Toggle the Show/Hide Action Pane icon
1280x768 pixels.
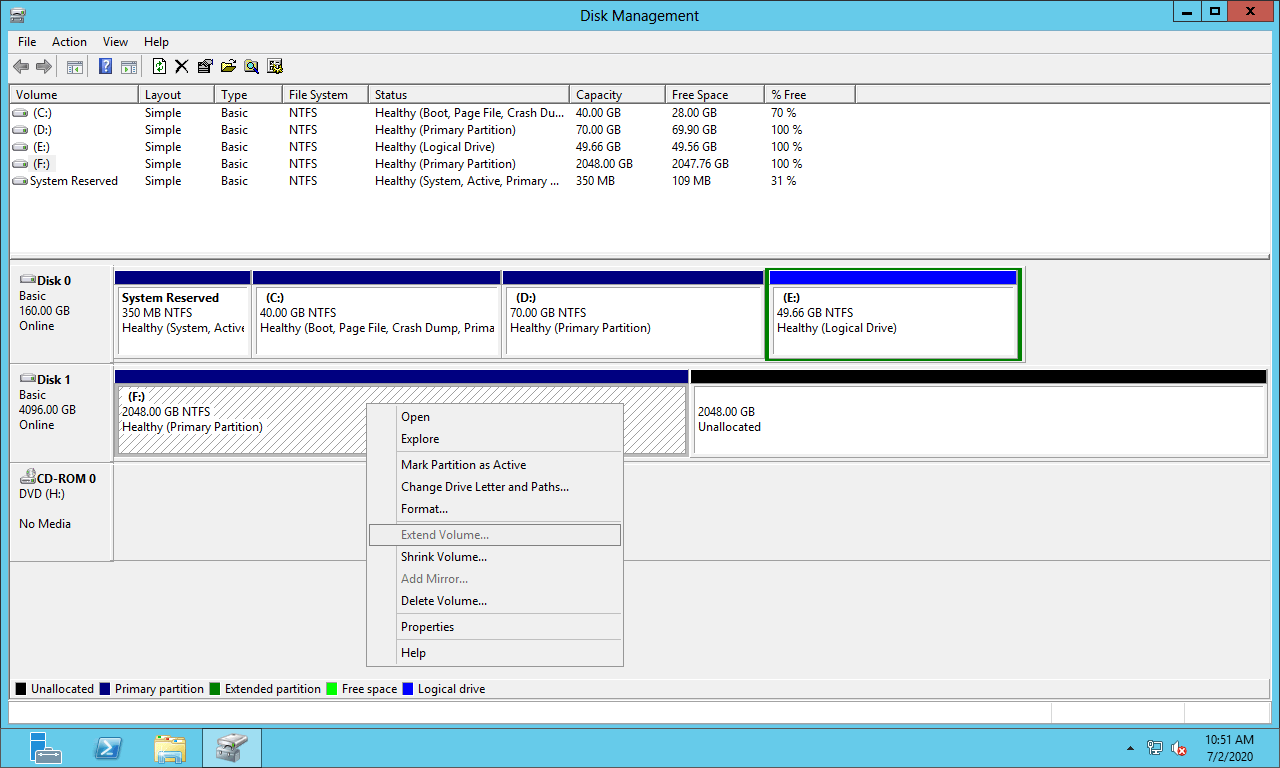tap(129, 67)
